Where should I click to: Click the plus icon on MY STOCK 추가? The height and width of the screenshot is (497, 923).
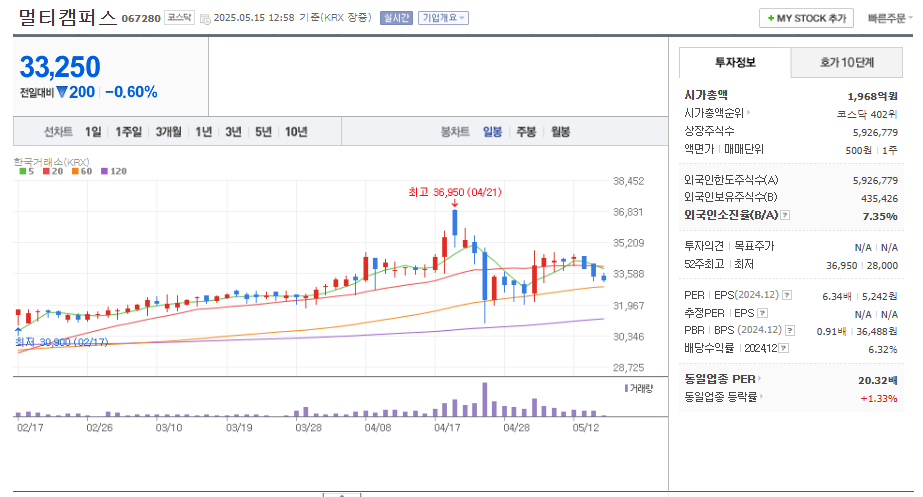point(771,19)
